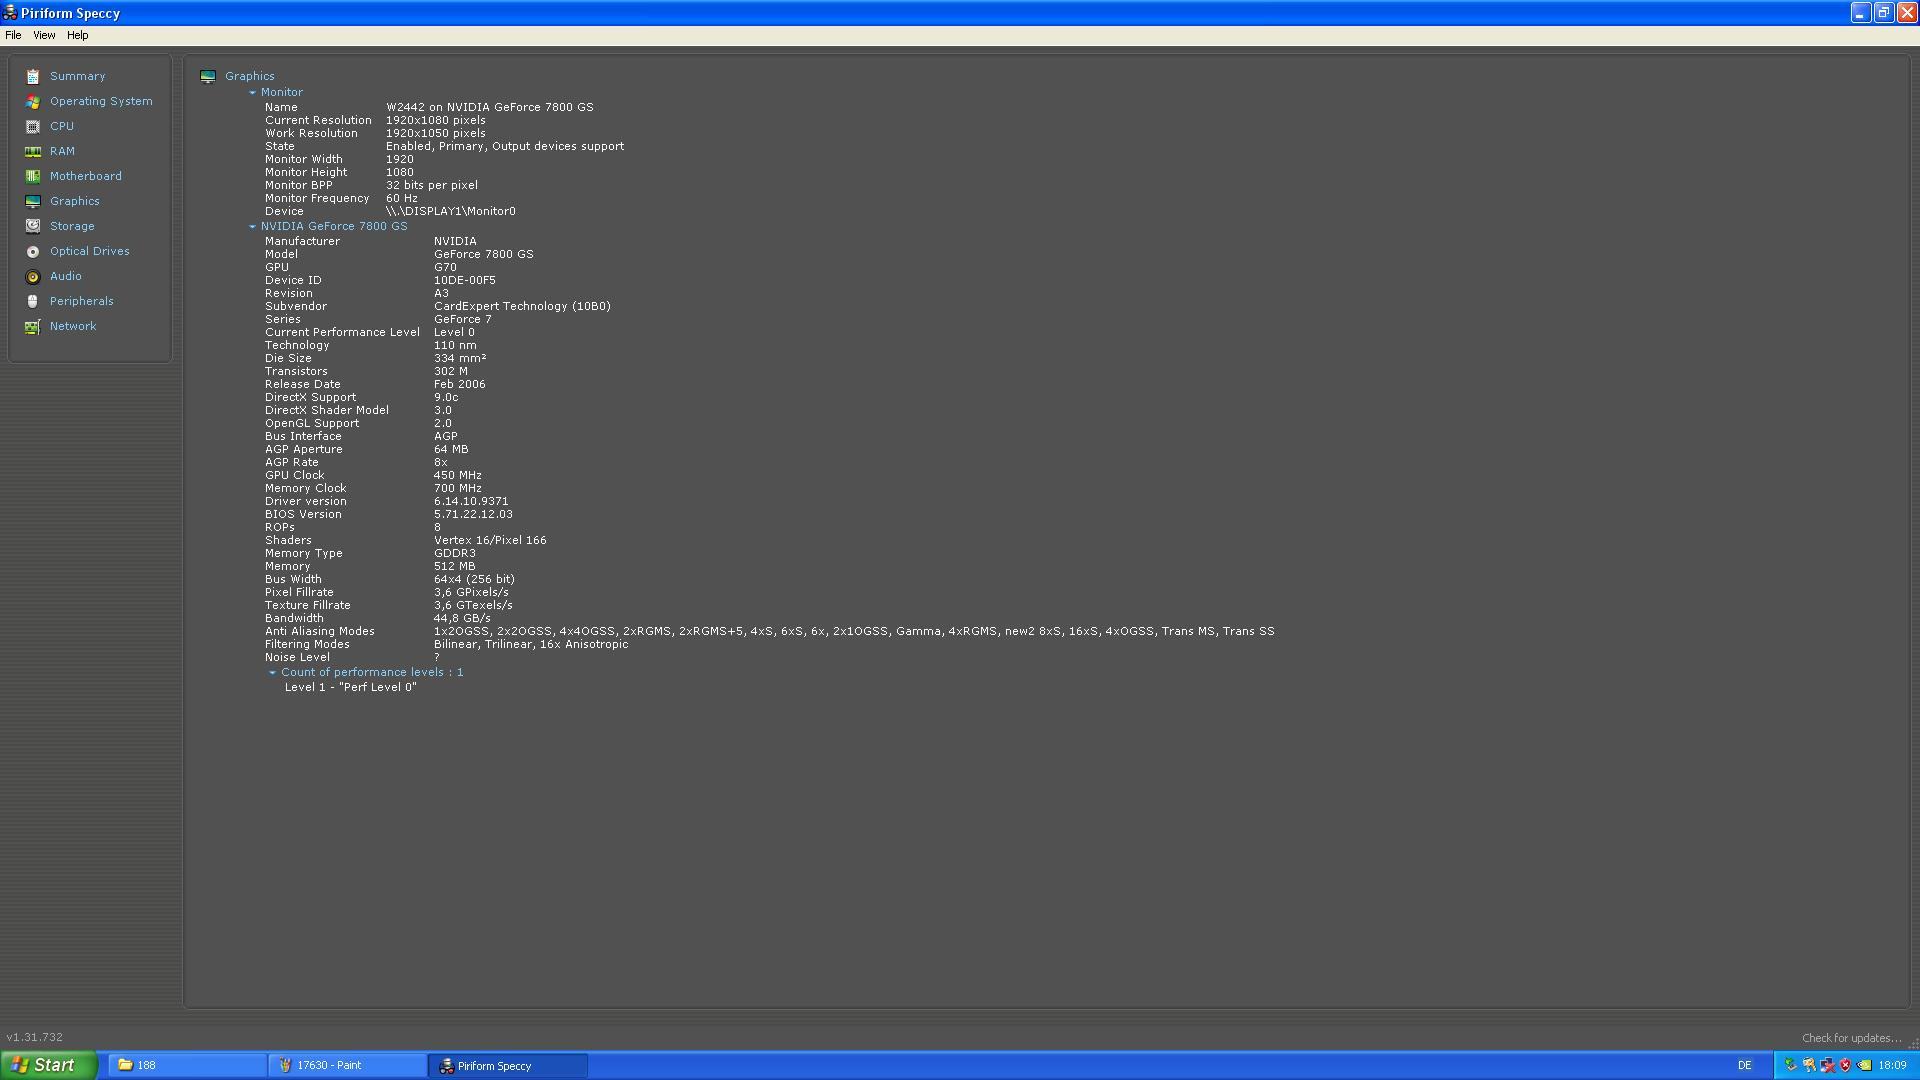Open the Windows Start menu
This screenshot has width=1920, height=1080.
[x=48, y=1065]
